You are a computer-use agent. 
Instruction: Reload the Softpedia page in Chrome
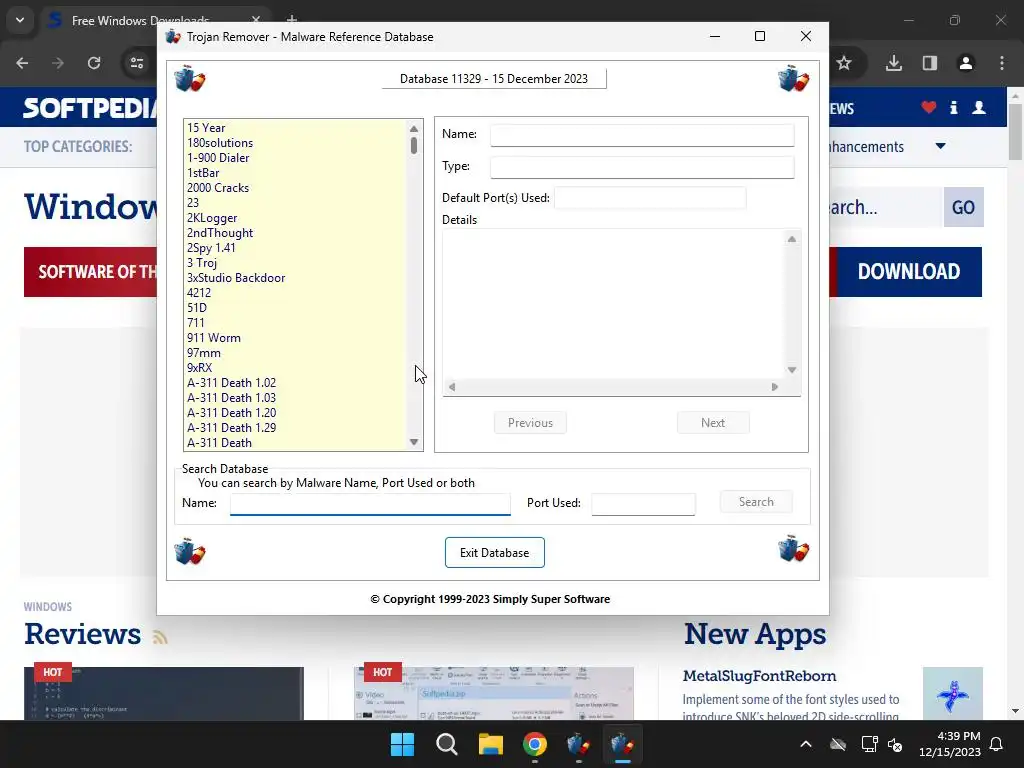point(94,63)
